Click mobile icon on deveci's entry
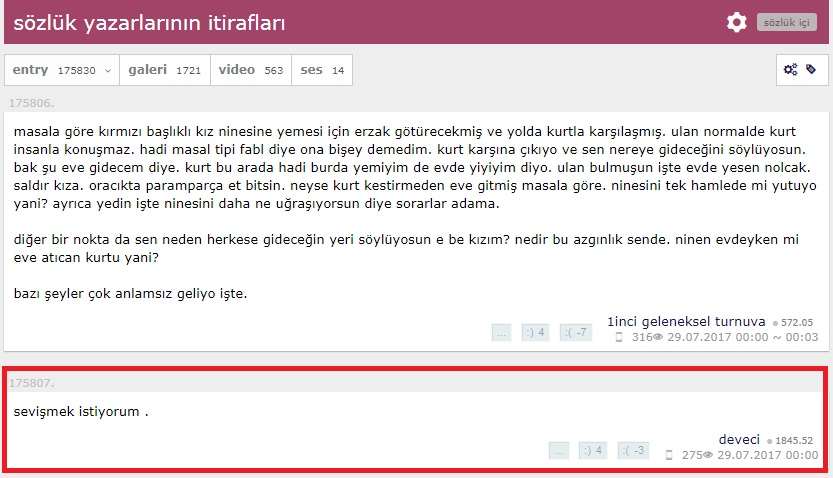 (x=669, y=455)
